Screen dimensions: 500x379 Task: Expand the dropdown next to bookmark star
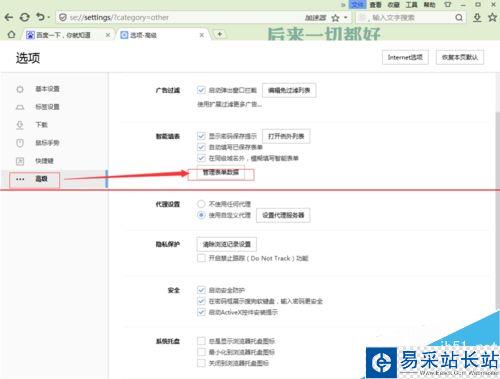point(346,18)
